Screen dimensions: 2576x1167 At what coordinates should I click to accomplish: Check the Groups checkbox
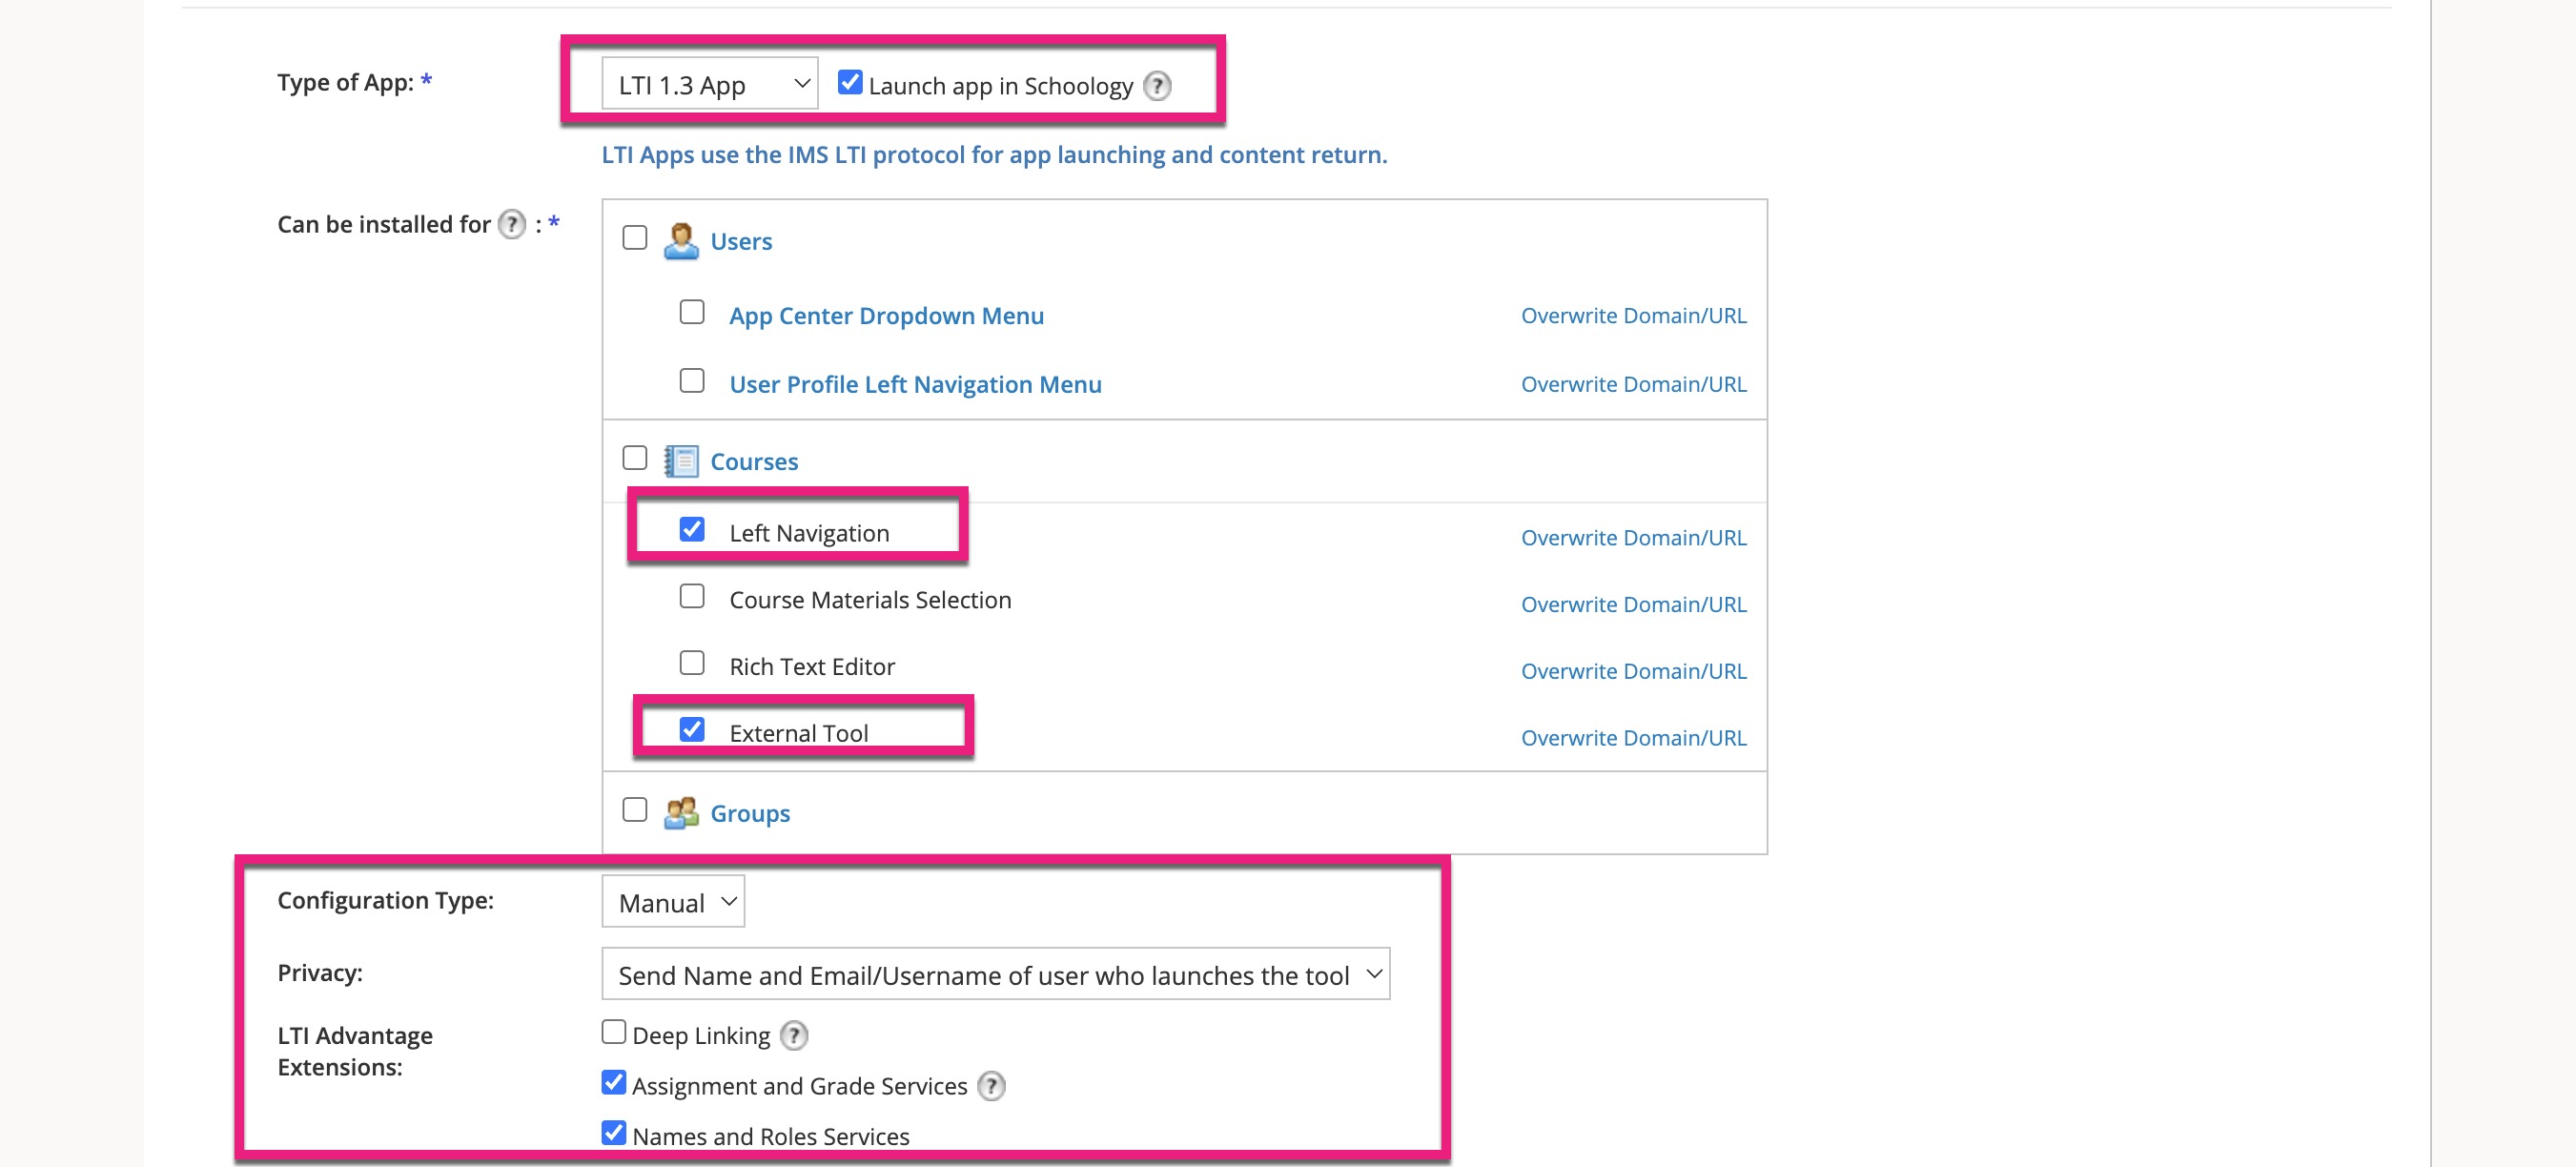(635, 809)
